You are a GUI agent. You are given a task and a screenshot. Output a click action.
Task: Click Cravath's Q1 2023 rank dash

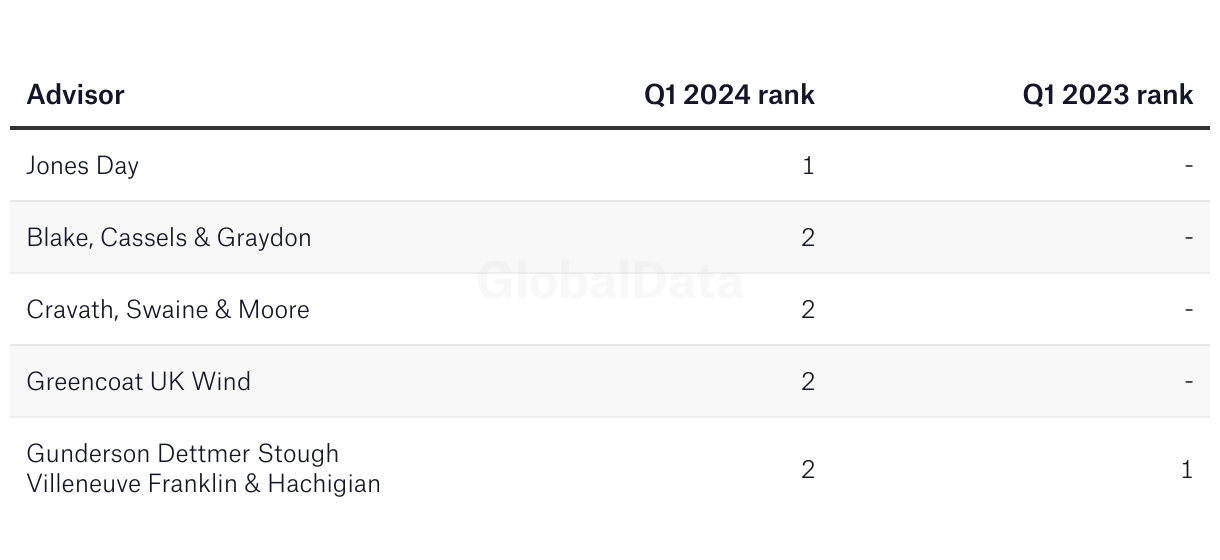pyautogui.click(x=1189, y=309)
